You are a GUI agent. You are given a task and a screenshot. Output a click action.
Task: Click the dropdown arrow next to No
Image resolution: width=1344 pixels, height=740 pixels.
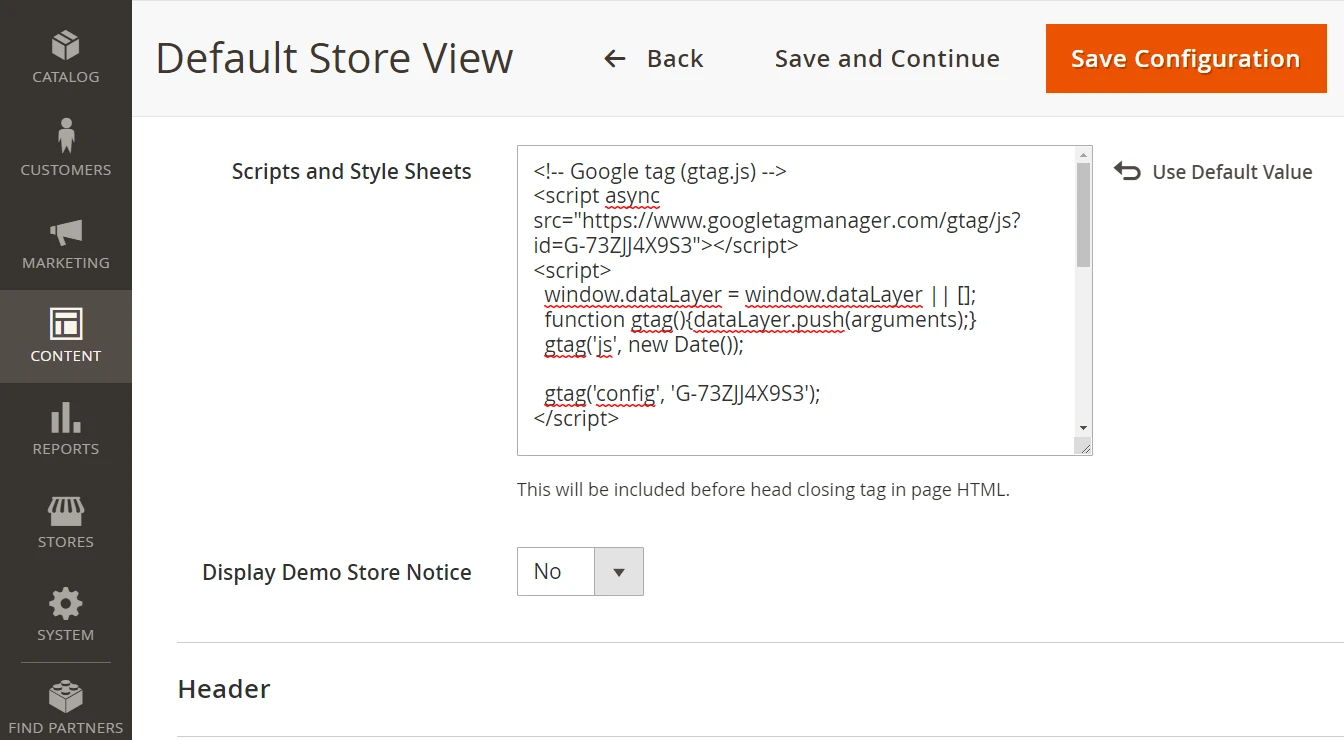pyautogui.click(x=619, y=572)
